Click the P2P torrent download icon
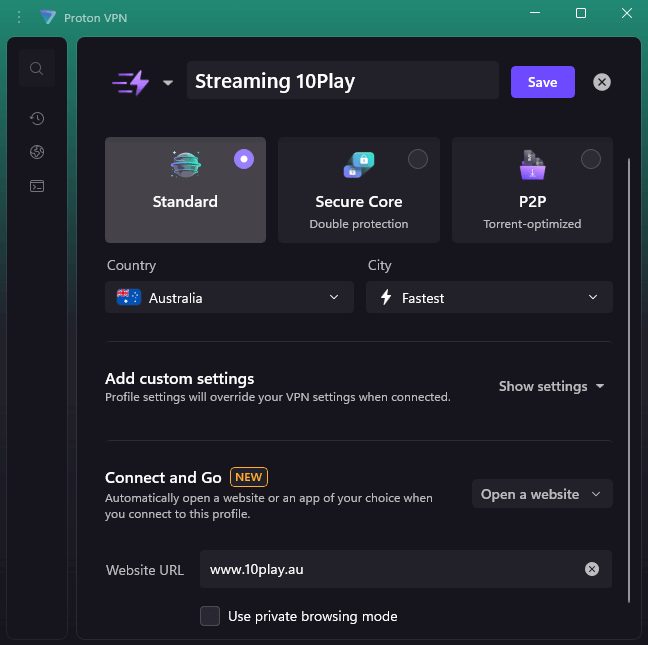Viewport: 648px width, 645px height. click(532, 165)
